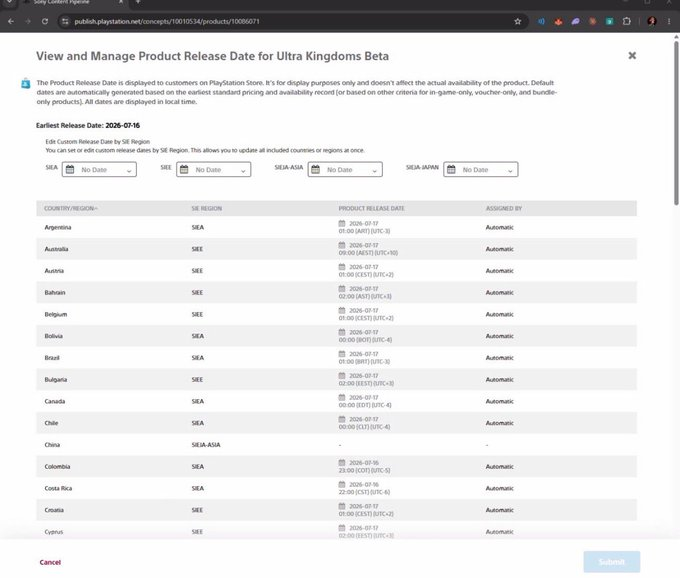Bookmark this page with the star icon
Screen dimensions: 680x578
(x=517, y=21)
